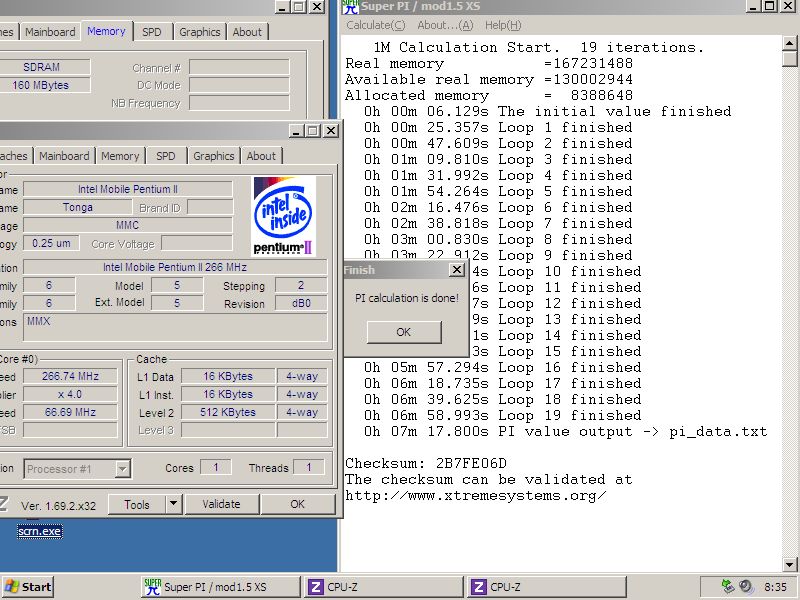The width and height of the screenshot is (800, 600).
Task: Click the Checksum: 2B7FE06D line
Action: pyautogui.click(x=426, y=463)
